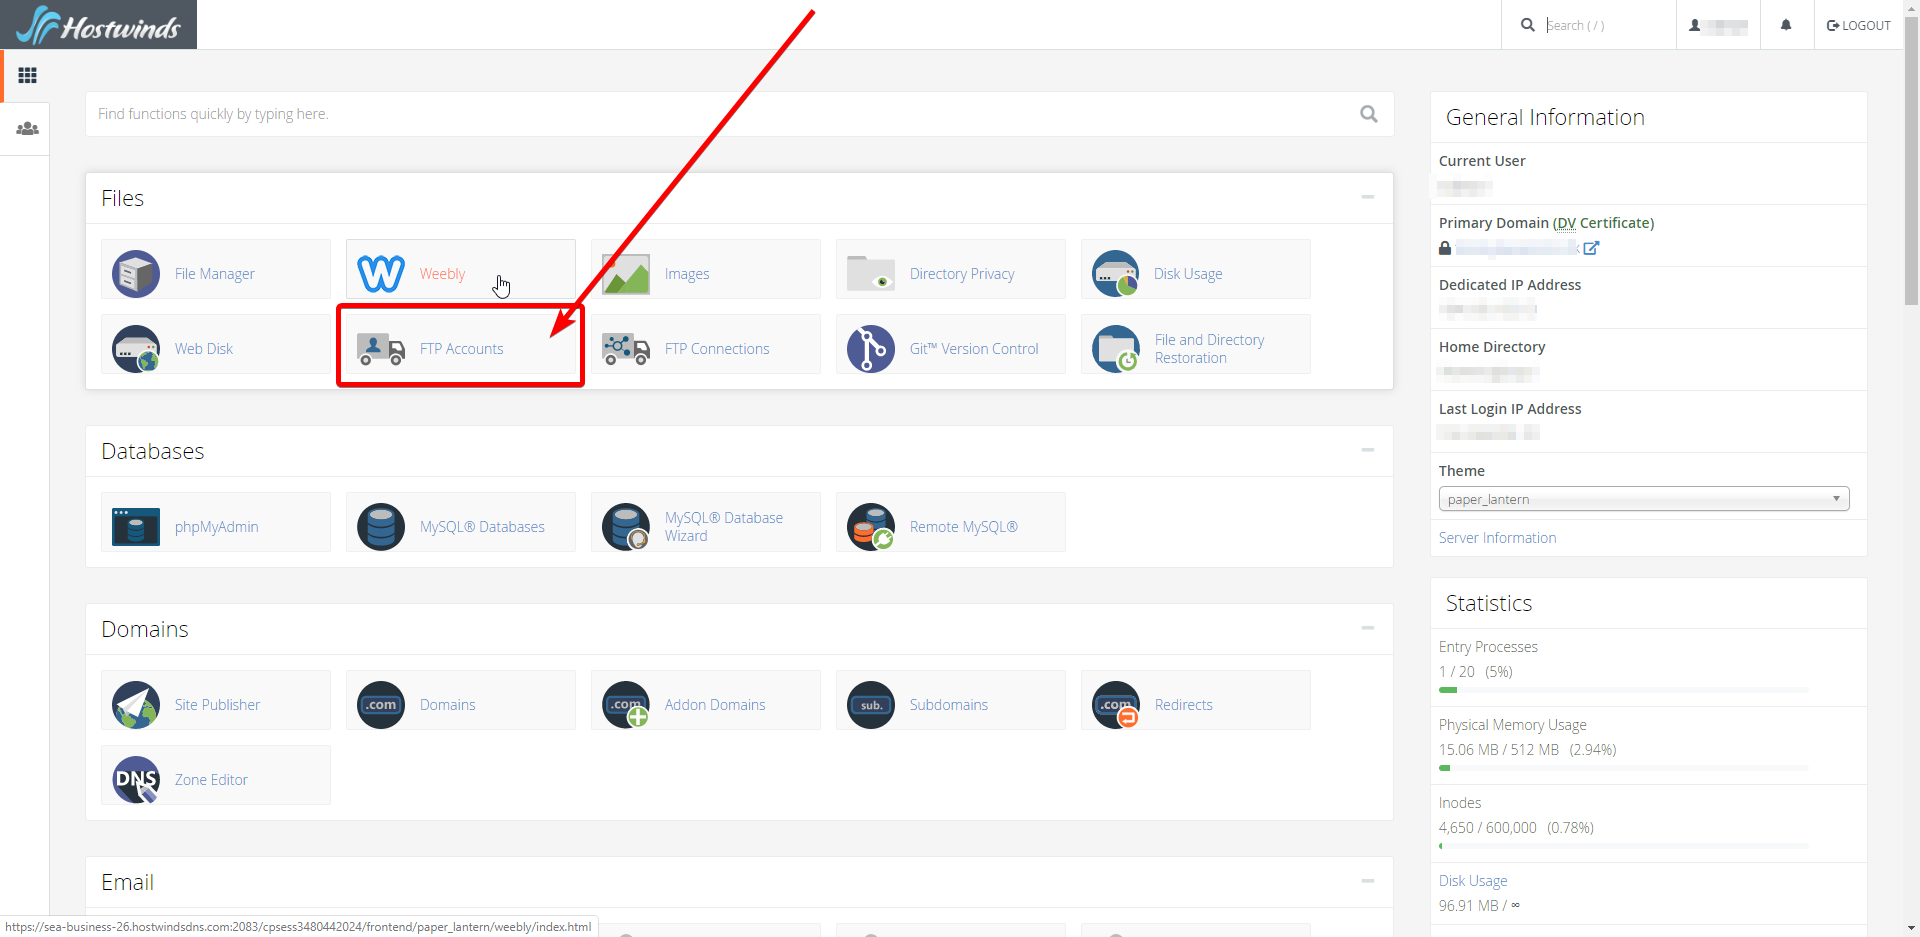Launch the Weebly site builder icon
This screenshot has height=937, width=1920.
[x=381, y=274]
